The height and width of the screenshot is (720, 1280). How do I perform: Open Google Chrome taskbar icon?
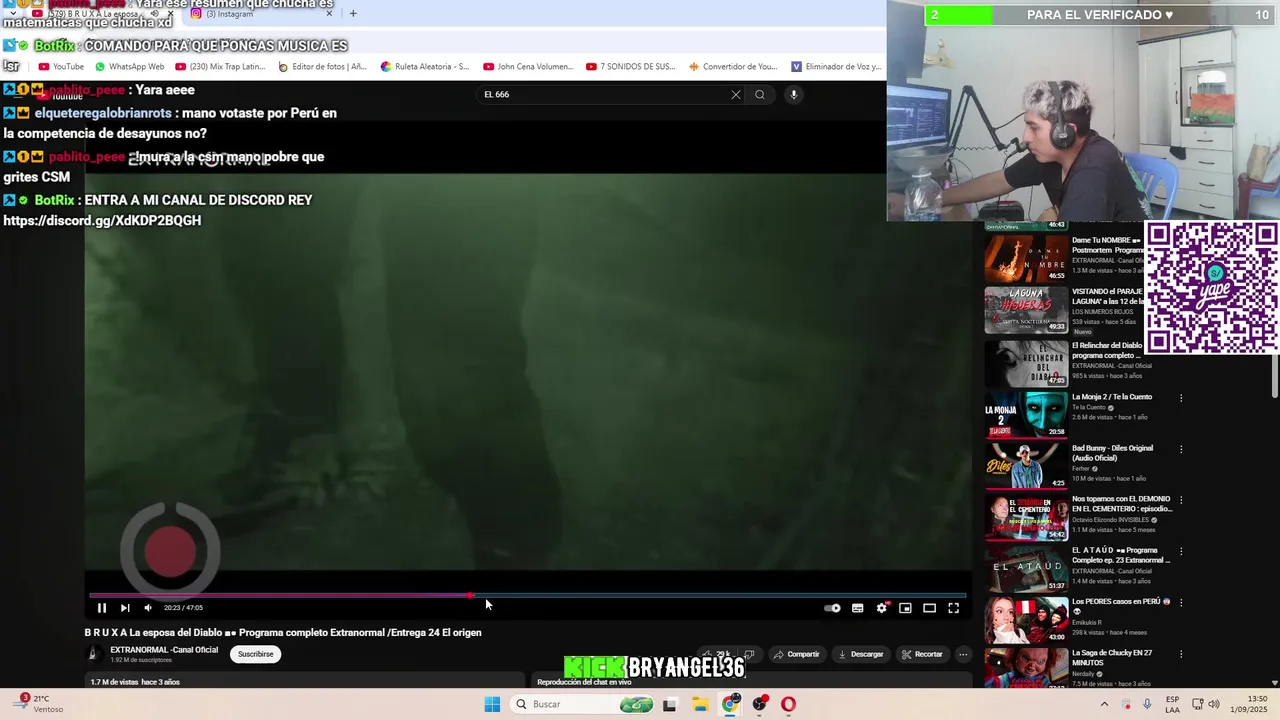pyautogui.click(x=730, y=704)
